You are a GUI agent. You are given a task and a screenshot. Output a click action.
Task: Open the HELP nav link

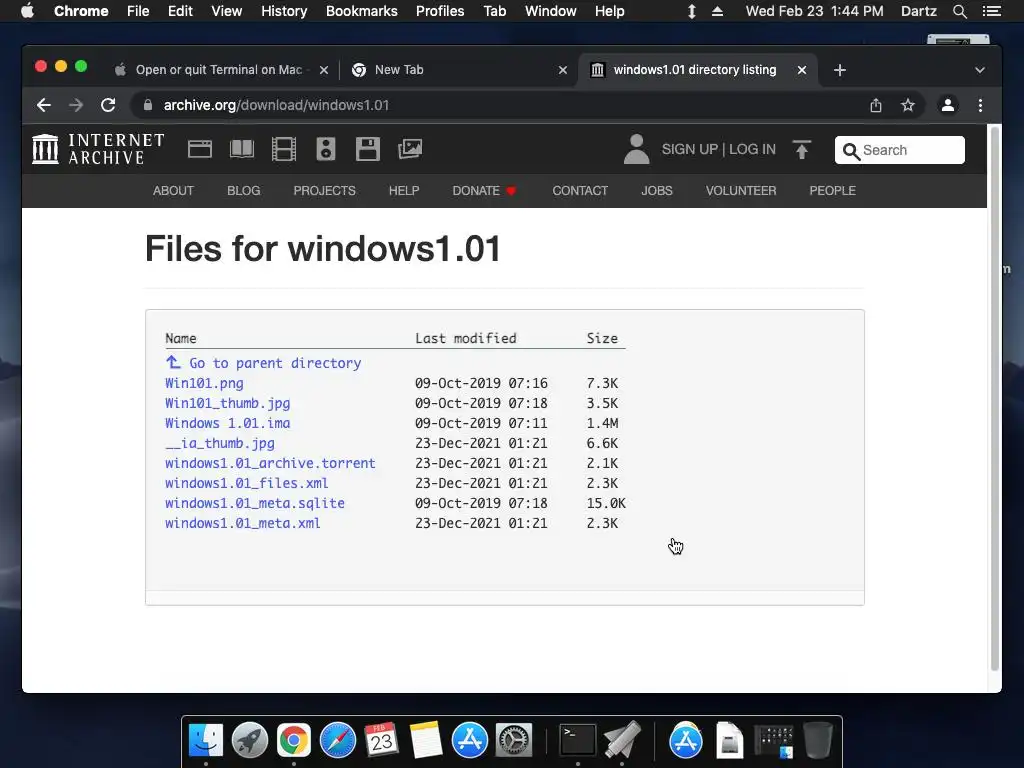pyautogui.click(x=404, y=191)
